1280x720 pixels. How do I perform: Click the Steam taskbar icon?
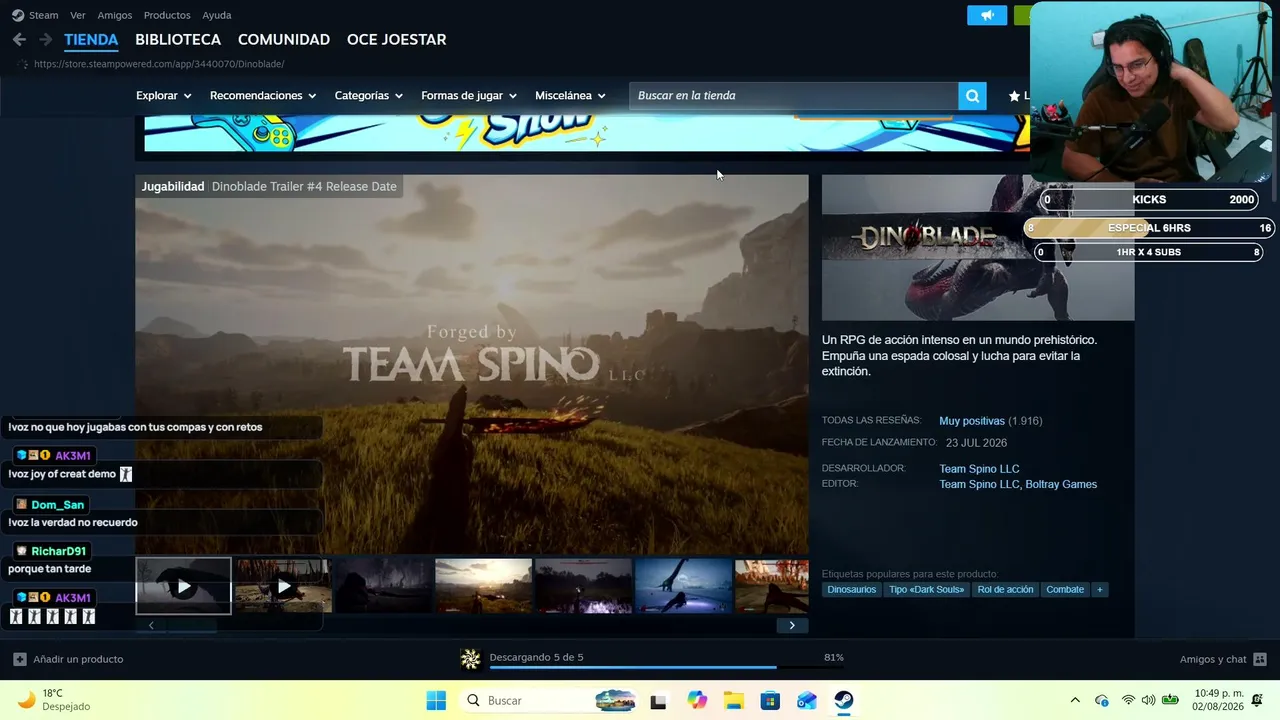844,701
